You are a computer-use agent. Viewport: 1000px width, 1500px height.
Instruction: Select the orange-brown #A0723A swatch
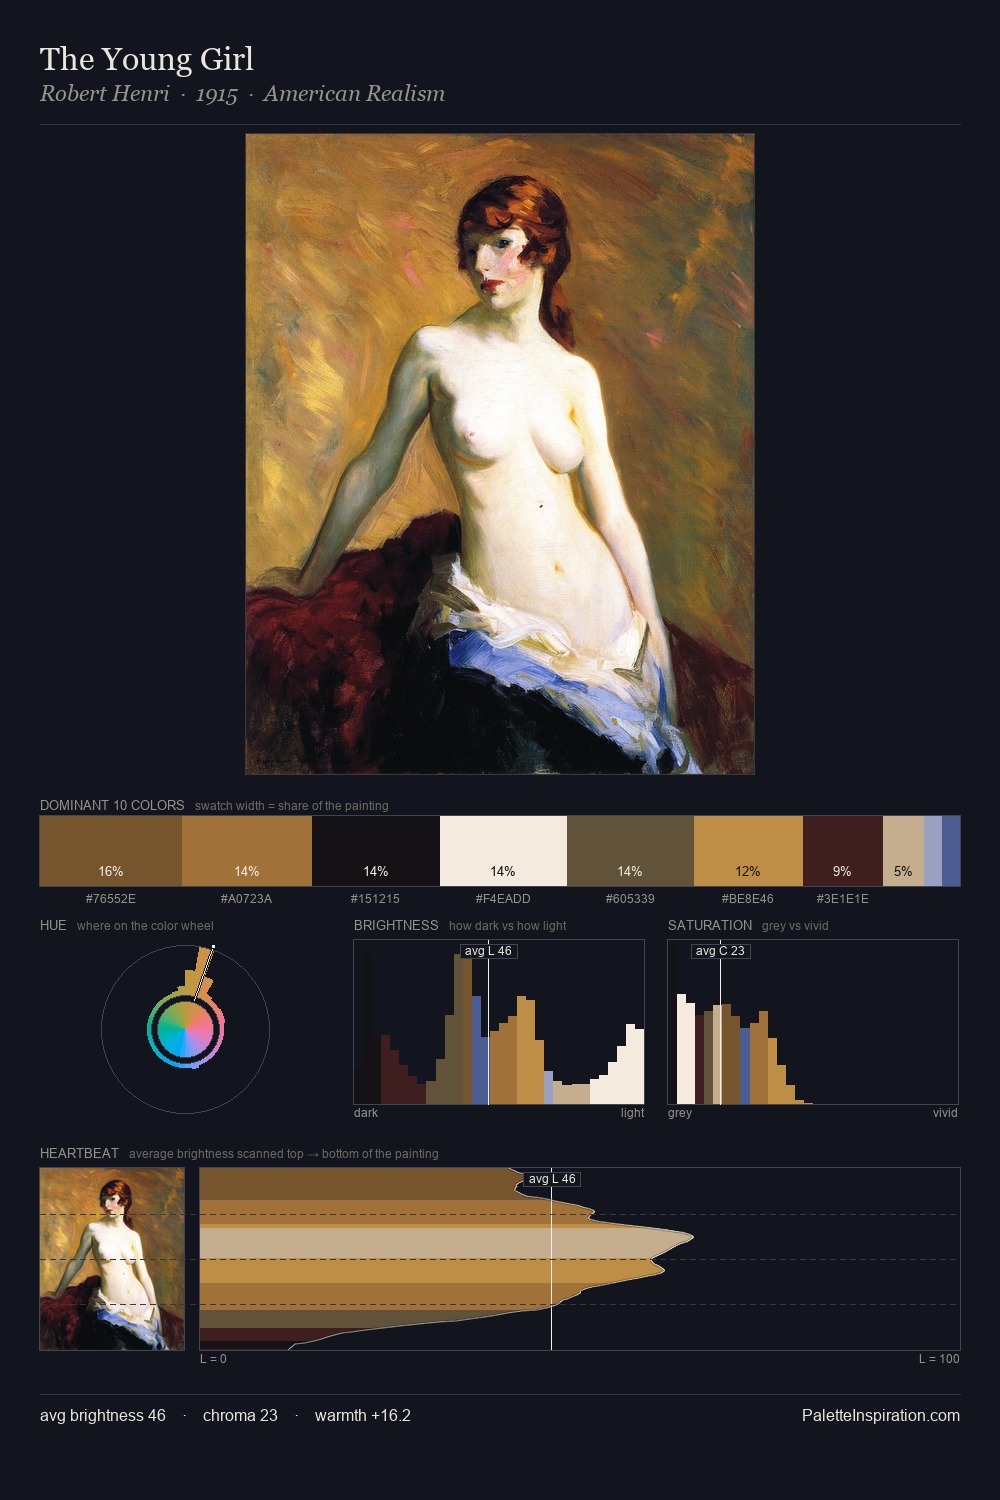[247, 851]
